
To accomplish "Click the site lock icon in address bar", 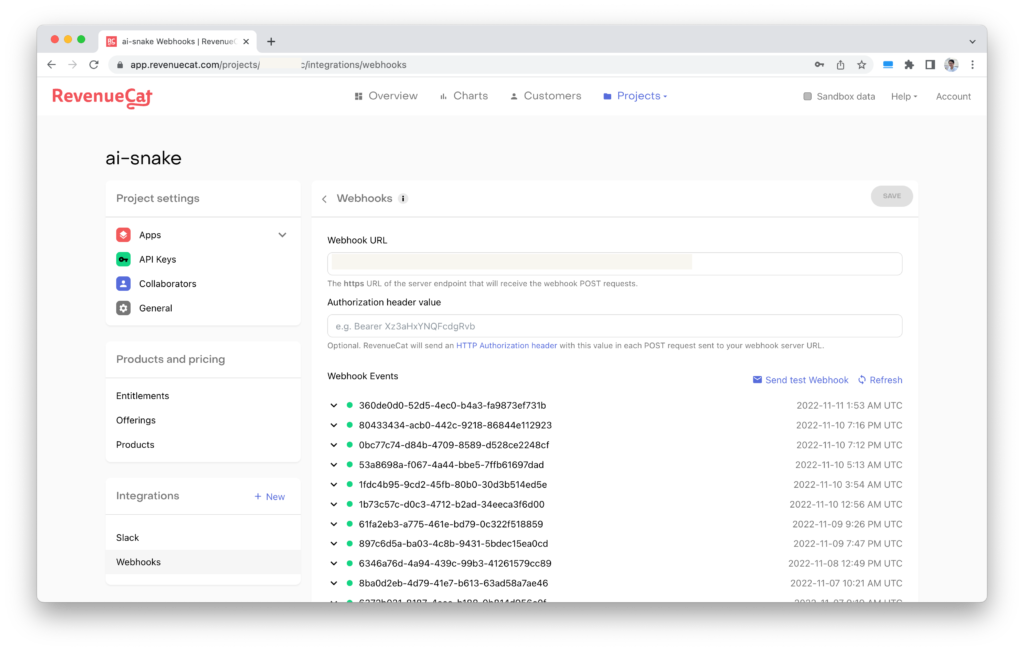I will pyautogui.click(x=120, y=65).
